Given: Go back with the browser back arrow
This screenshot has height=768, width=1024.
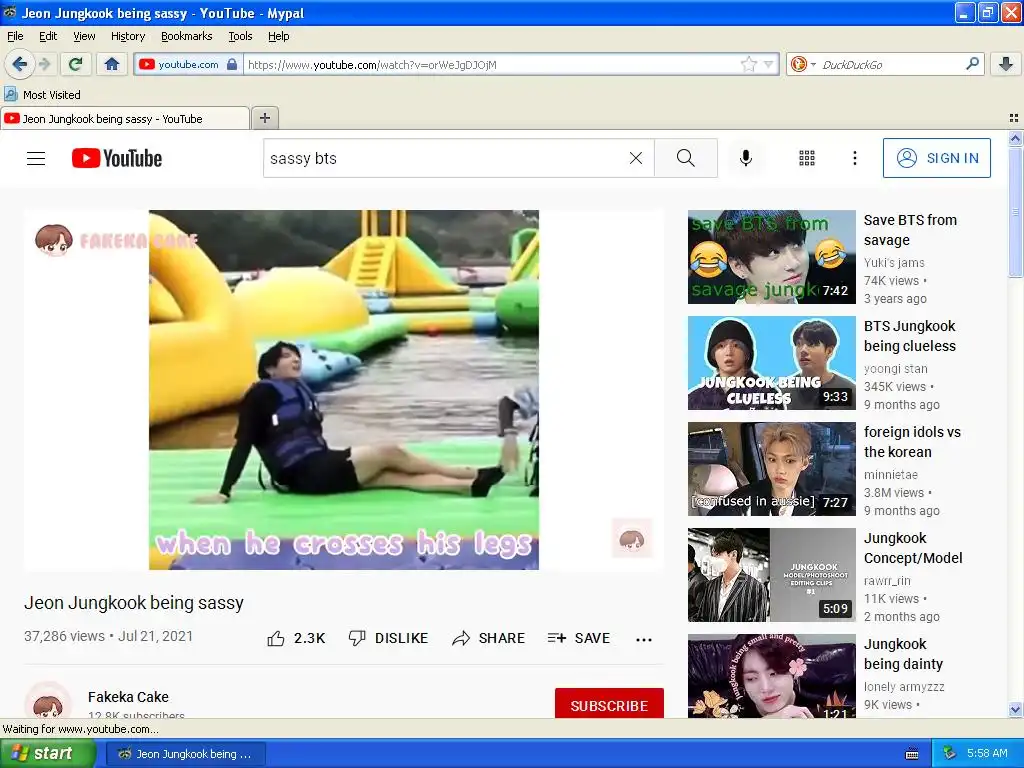Looking at the screenshot, I should click(19, 64).
